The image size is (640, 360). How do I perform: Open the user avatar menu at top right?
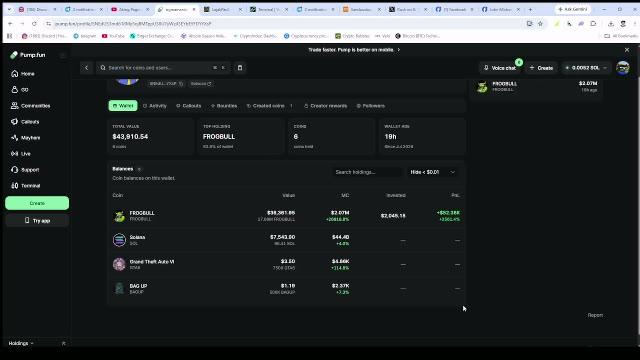coord(623,68)
